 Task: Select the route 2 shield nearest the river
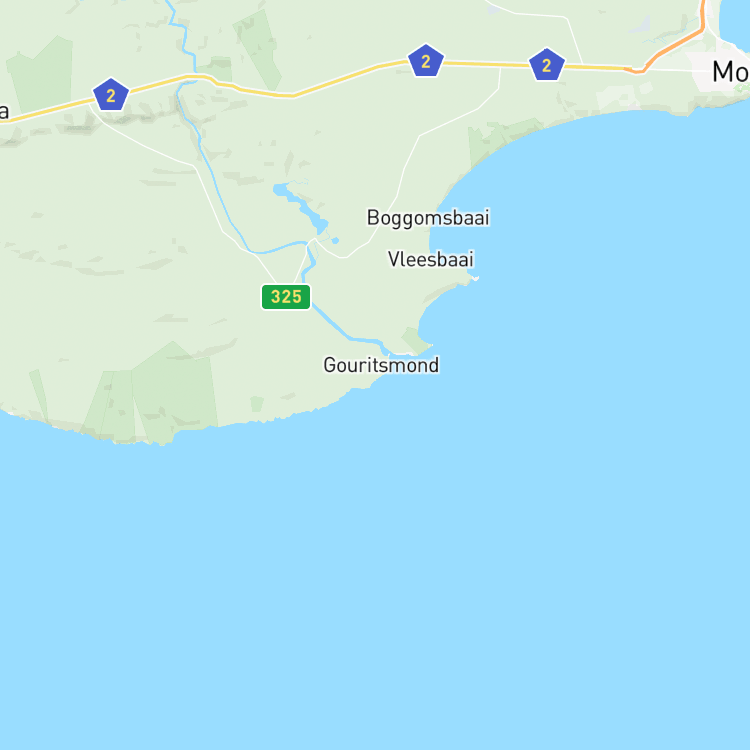[x=111, y=95]
